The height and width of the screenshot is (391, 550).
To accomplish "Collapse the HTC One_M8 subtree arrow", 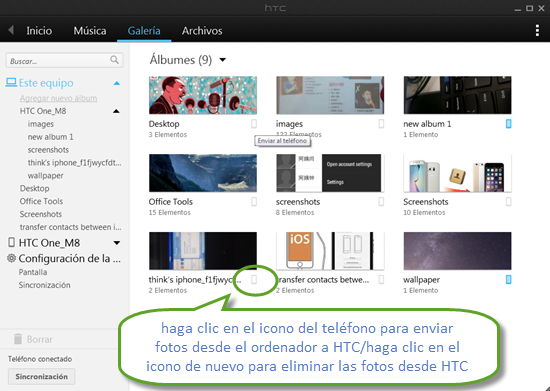I will click(x=116, y=111).
